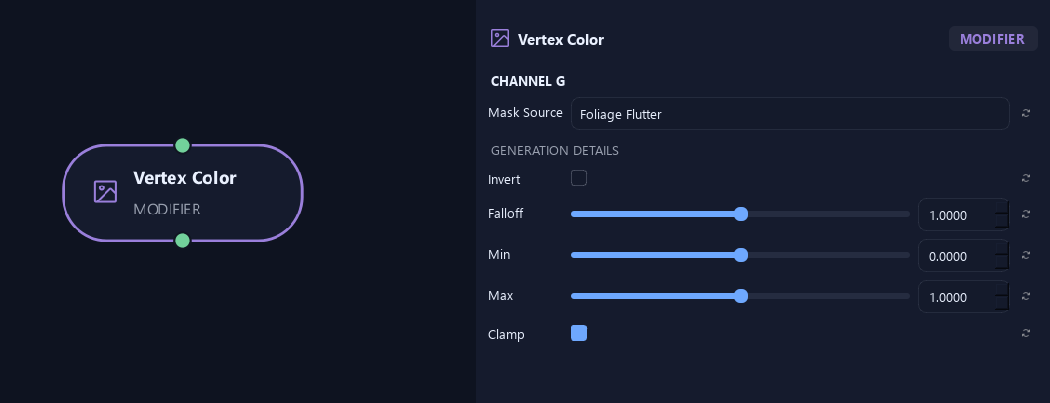Click the Invert label

coord(504,179)
